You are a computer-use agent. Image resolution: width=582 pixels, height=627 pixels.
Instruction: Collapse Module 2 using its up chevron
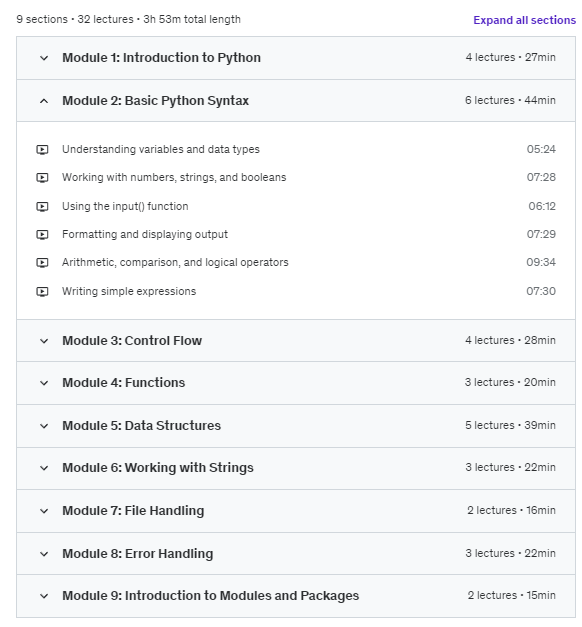[x=44, y=101]
